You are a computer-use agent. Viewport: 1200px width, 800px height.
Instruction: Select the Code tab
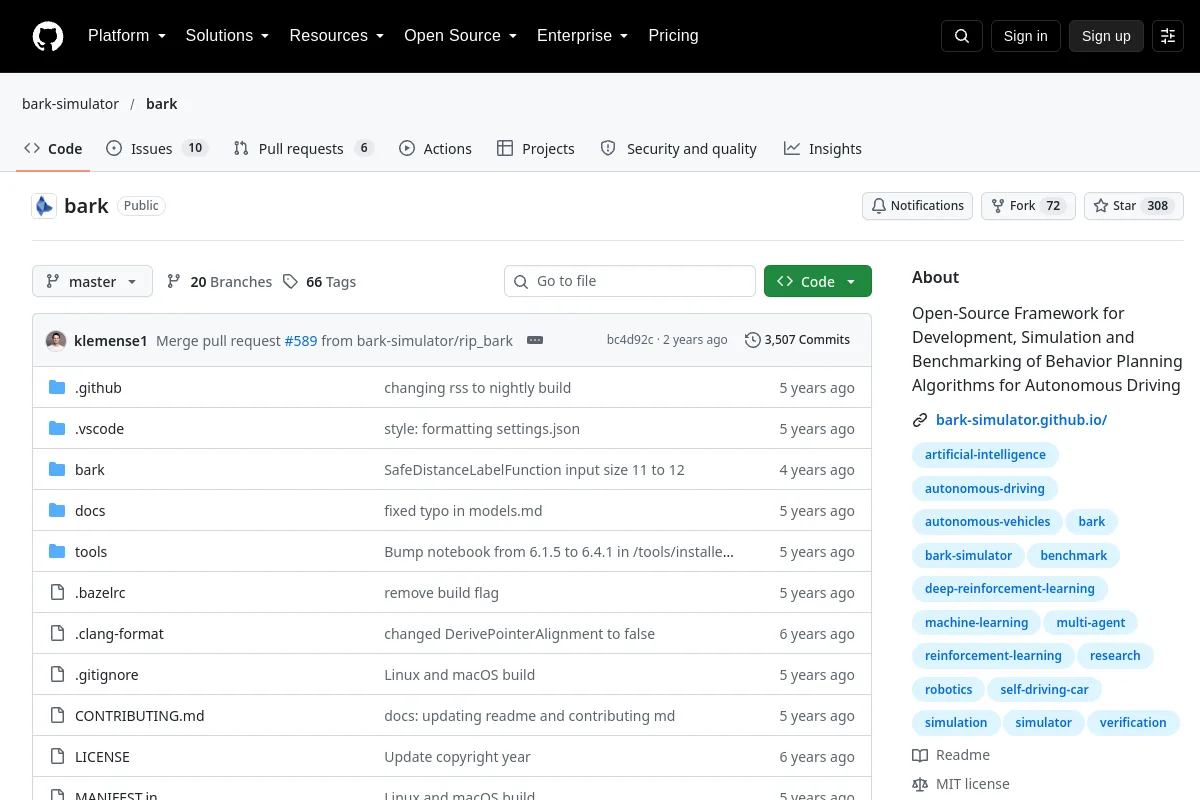click(53, 149)
